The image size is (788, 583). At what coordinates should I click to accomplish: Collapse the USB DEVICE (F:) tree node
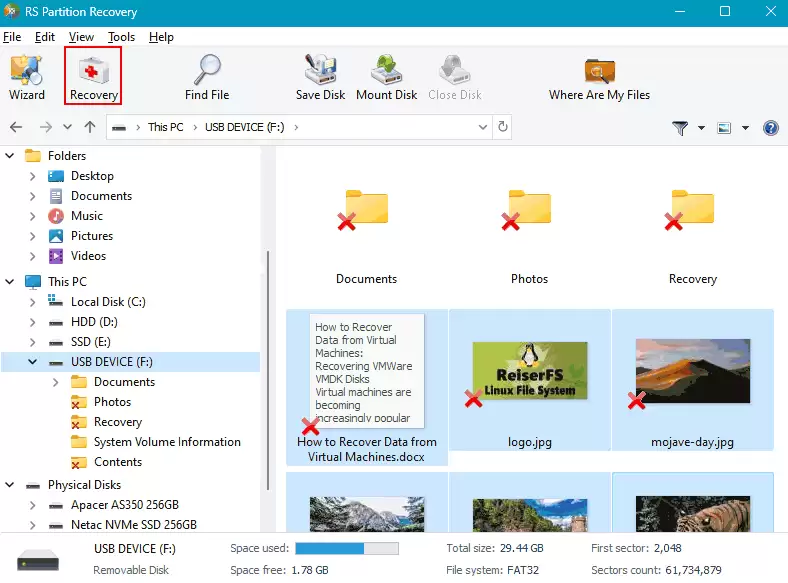33,362
